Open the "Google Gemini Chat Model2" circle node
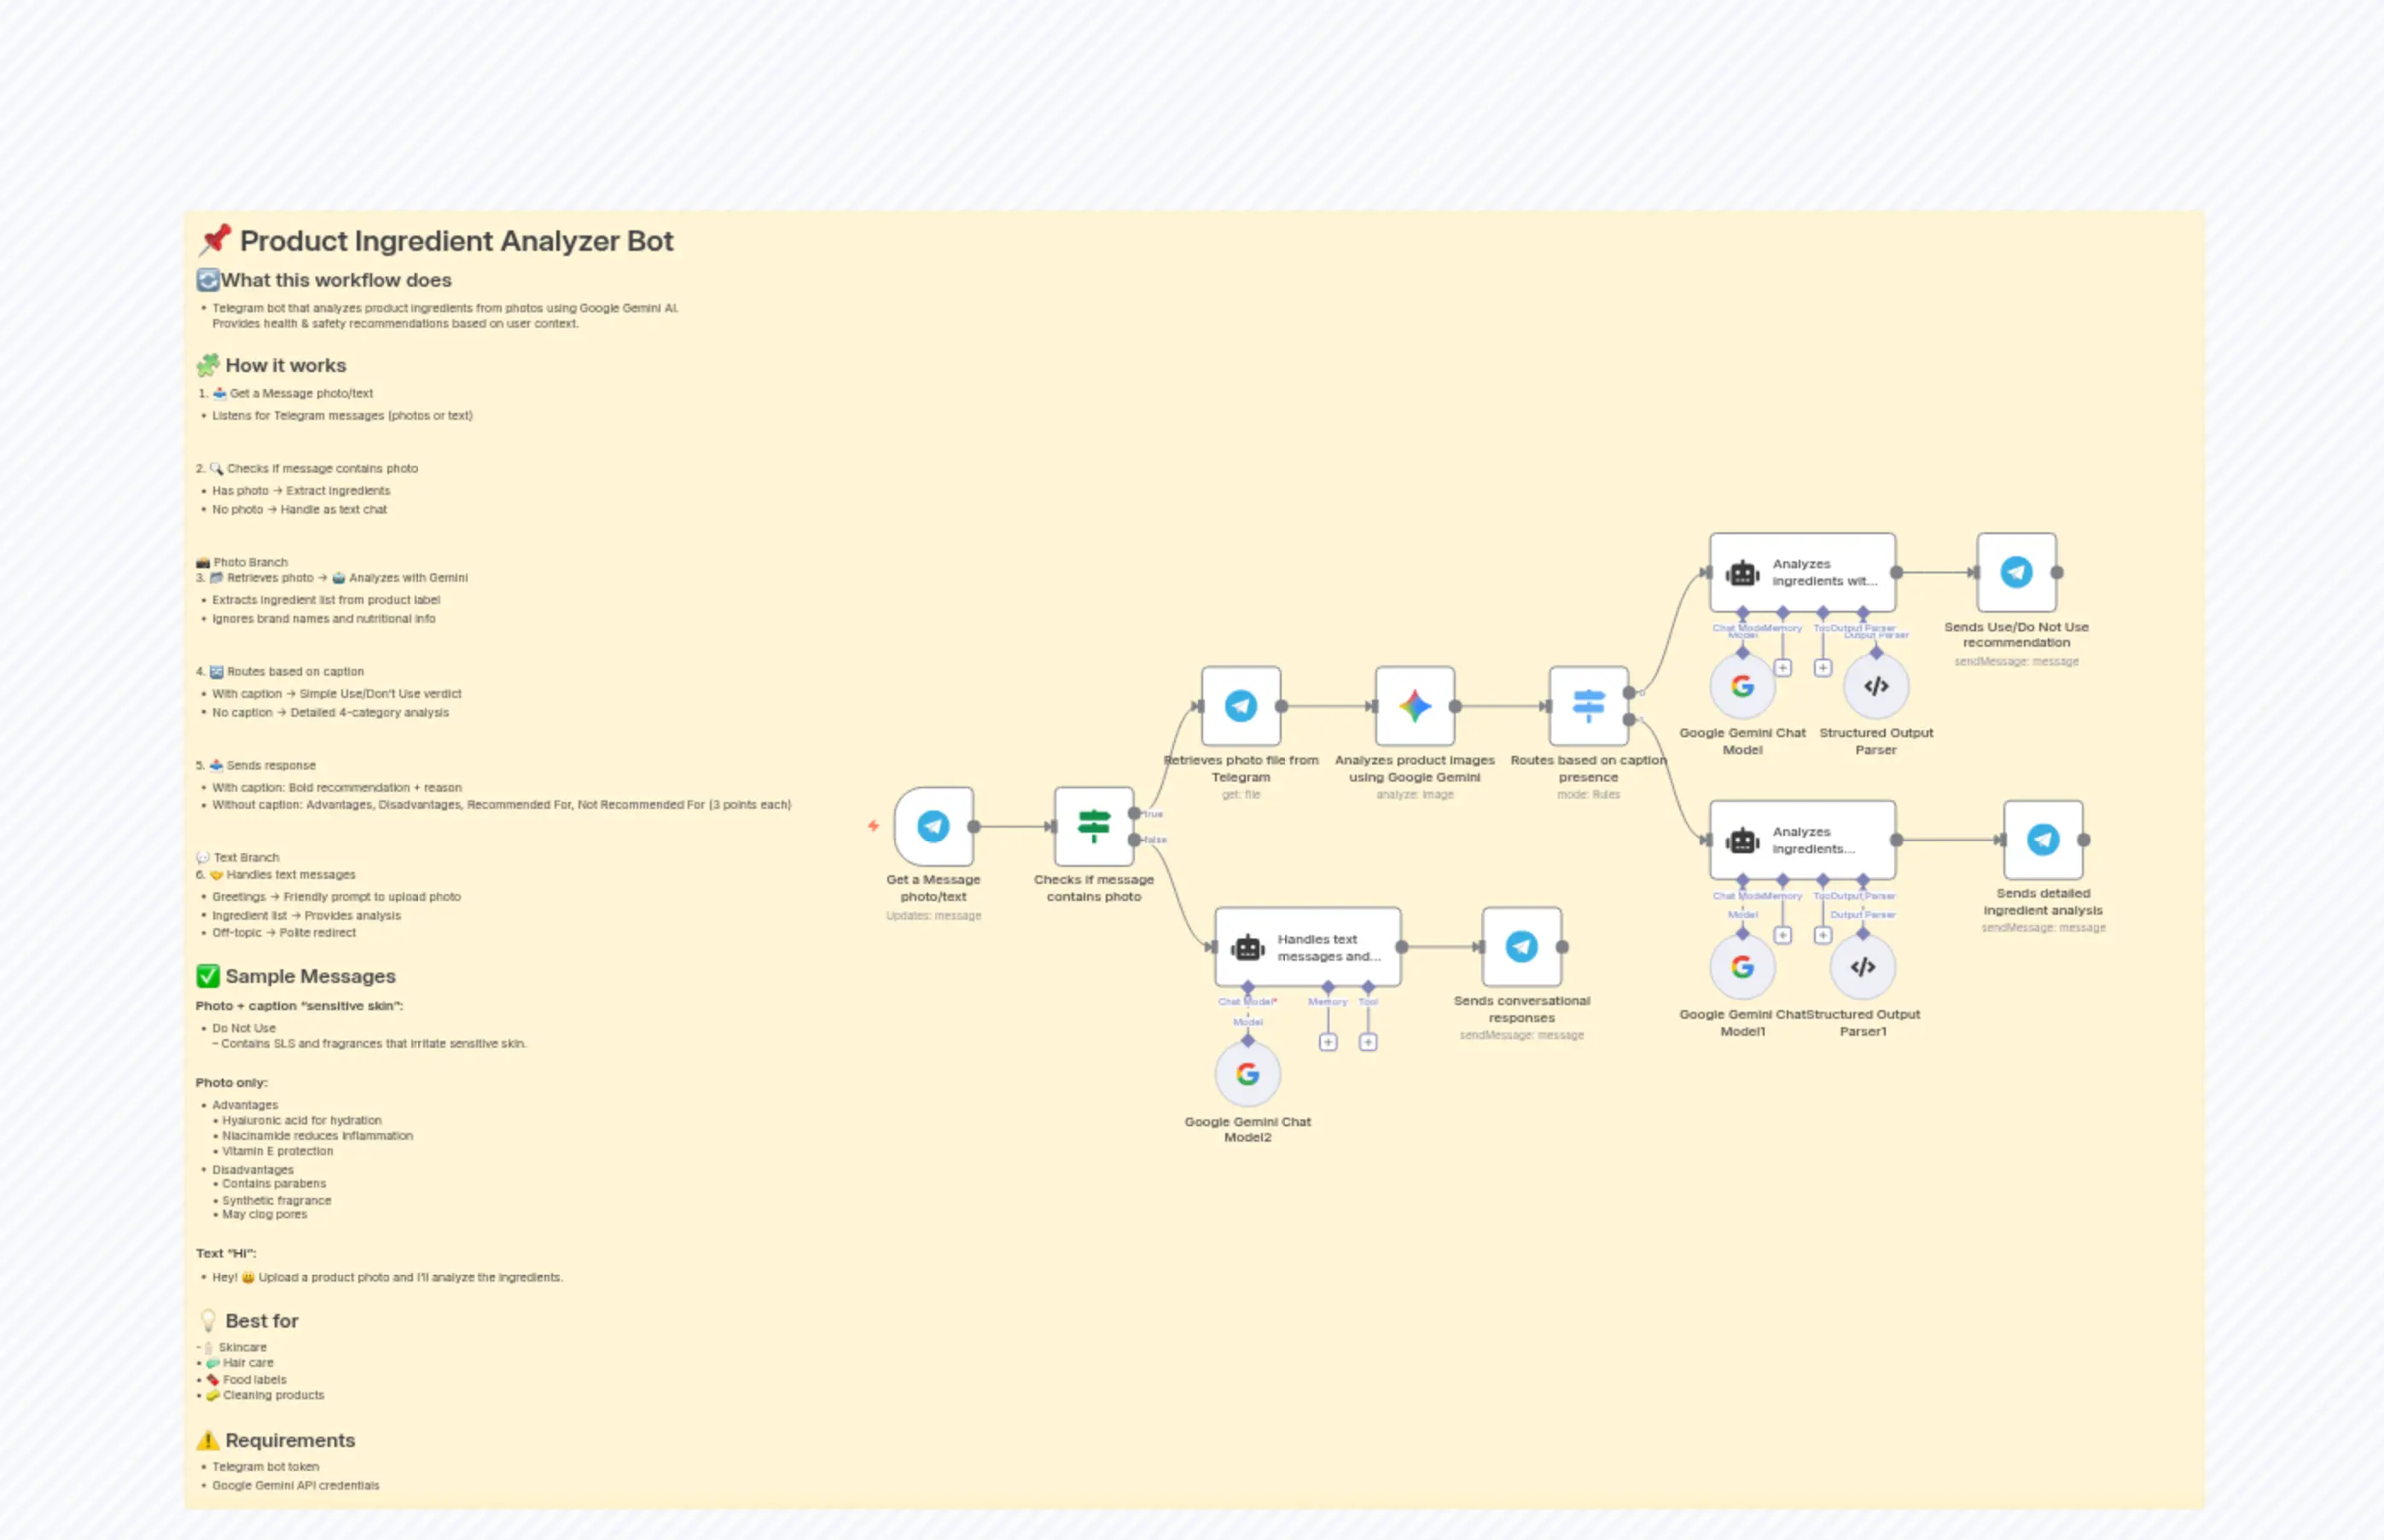Screen dimensions: 2384x1540 [x=1248, y=1073]
